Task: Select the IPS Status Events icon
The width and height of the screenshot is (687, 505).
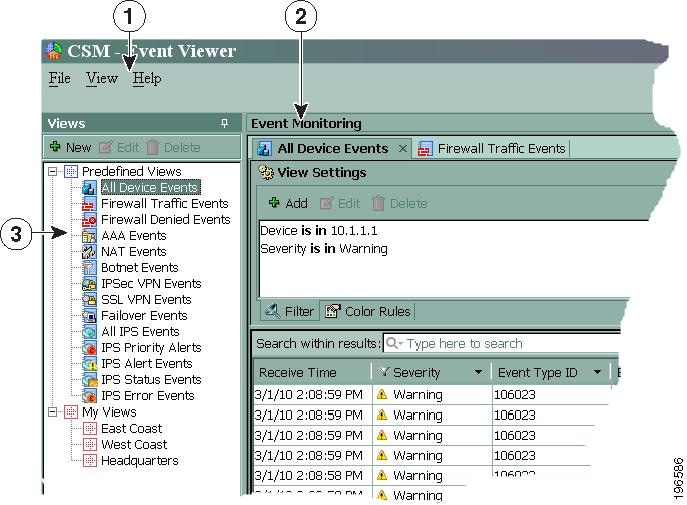Action: click(89, 380)
